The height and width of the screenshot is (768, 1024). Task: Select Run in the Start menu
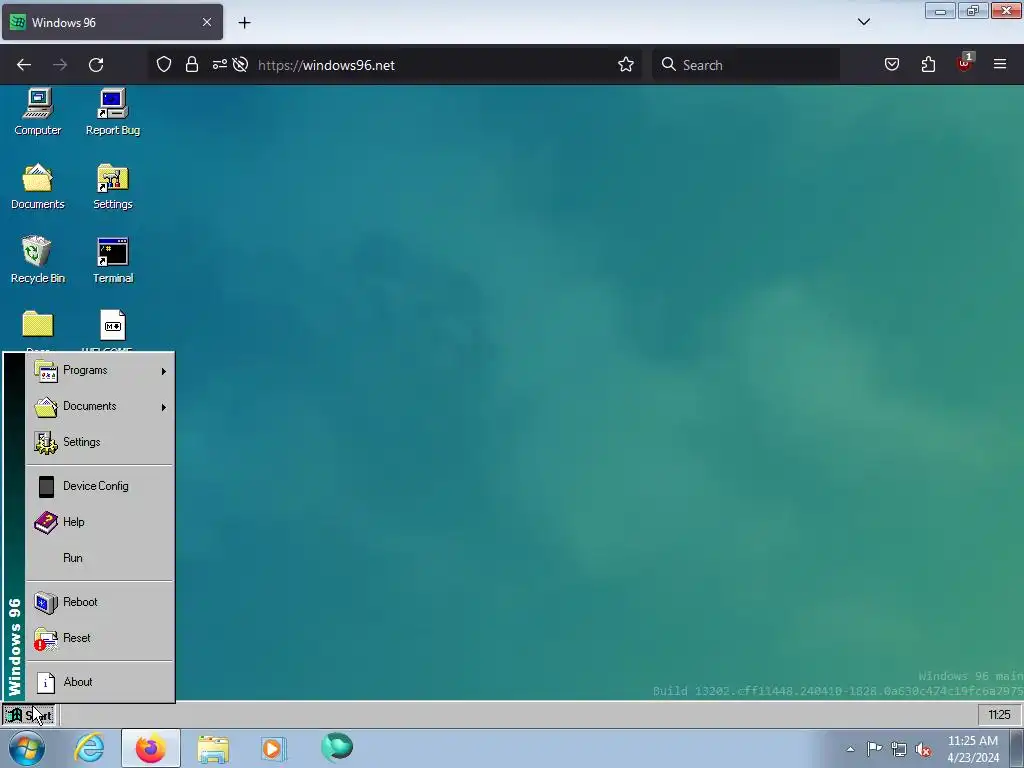[100, 558]
